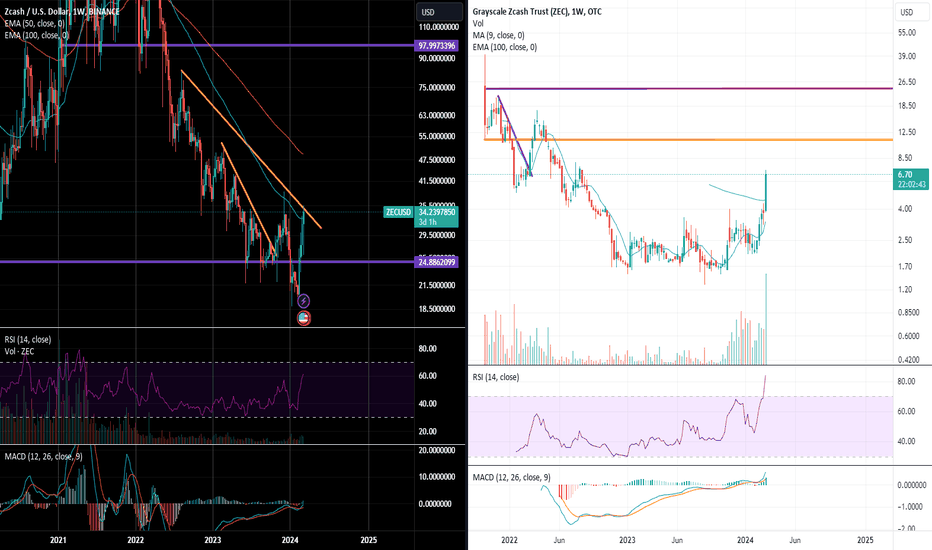This screenshot has width=932, height=550.
Task: Click the 20.0000000 MACD axis label
Action: click(439, 451)
